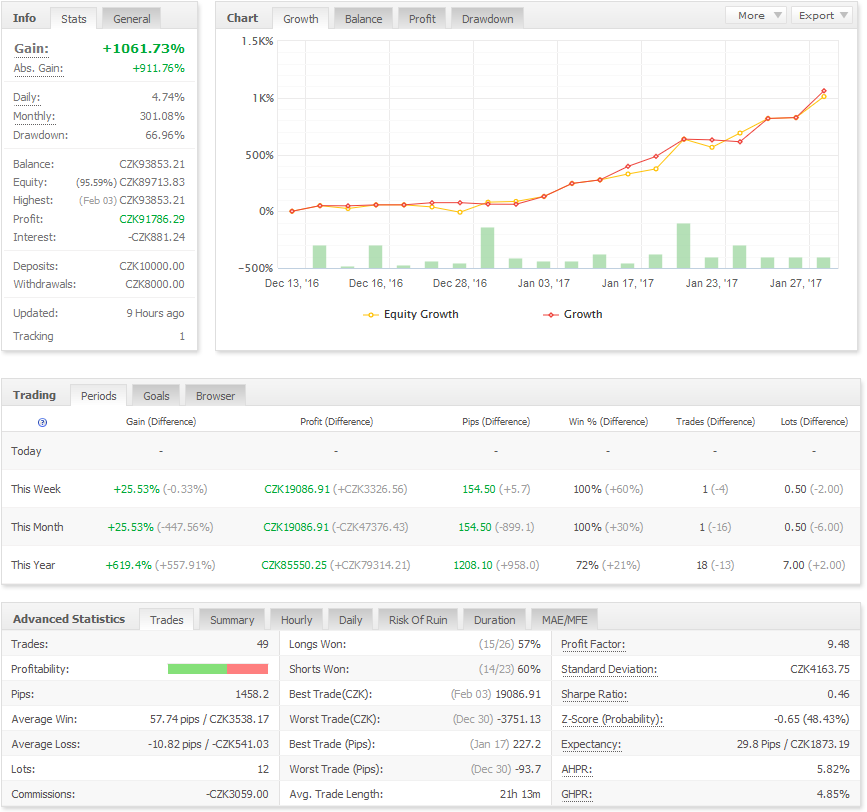This screenshot has height=812, width=867.
Task: Toggle Equity Growth legend marker
Action: coord(370,315)
